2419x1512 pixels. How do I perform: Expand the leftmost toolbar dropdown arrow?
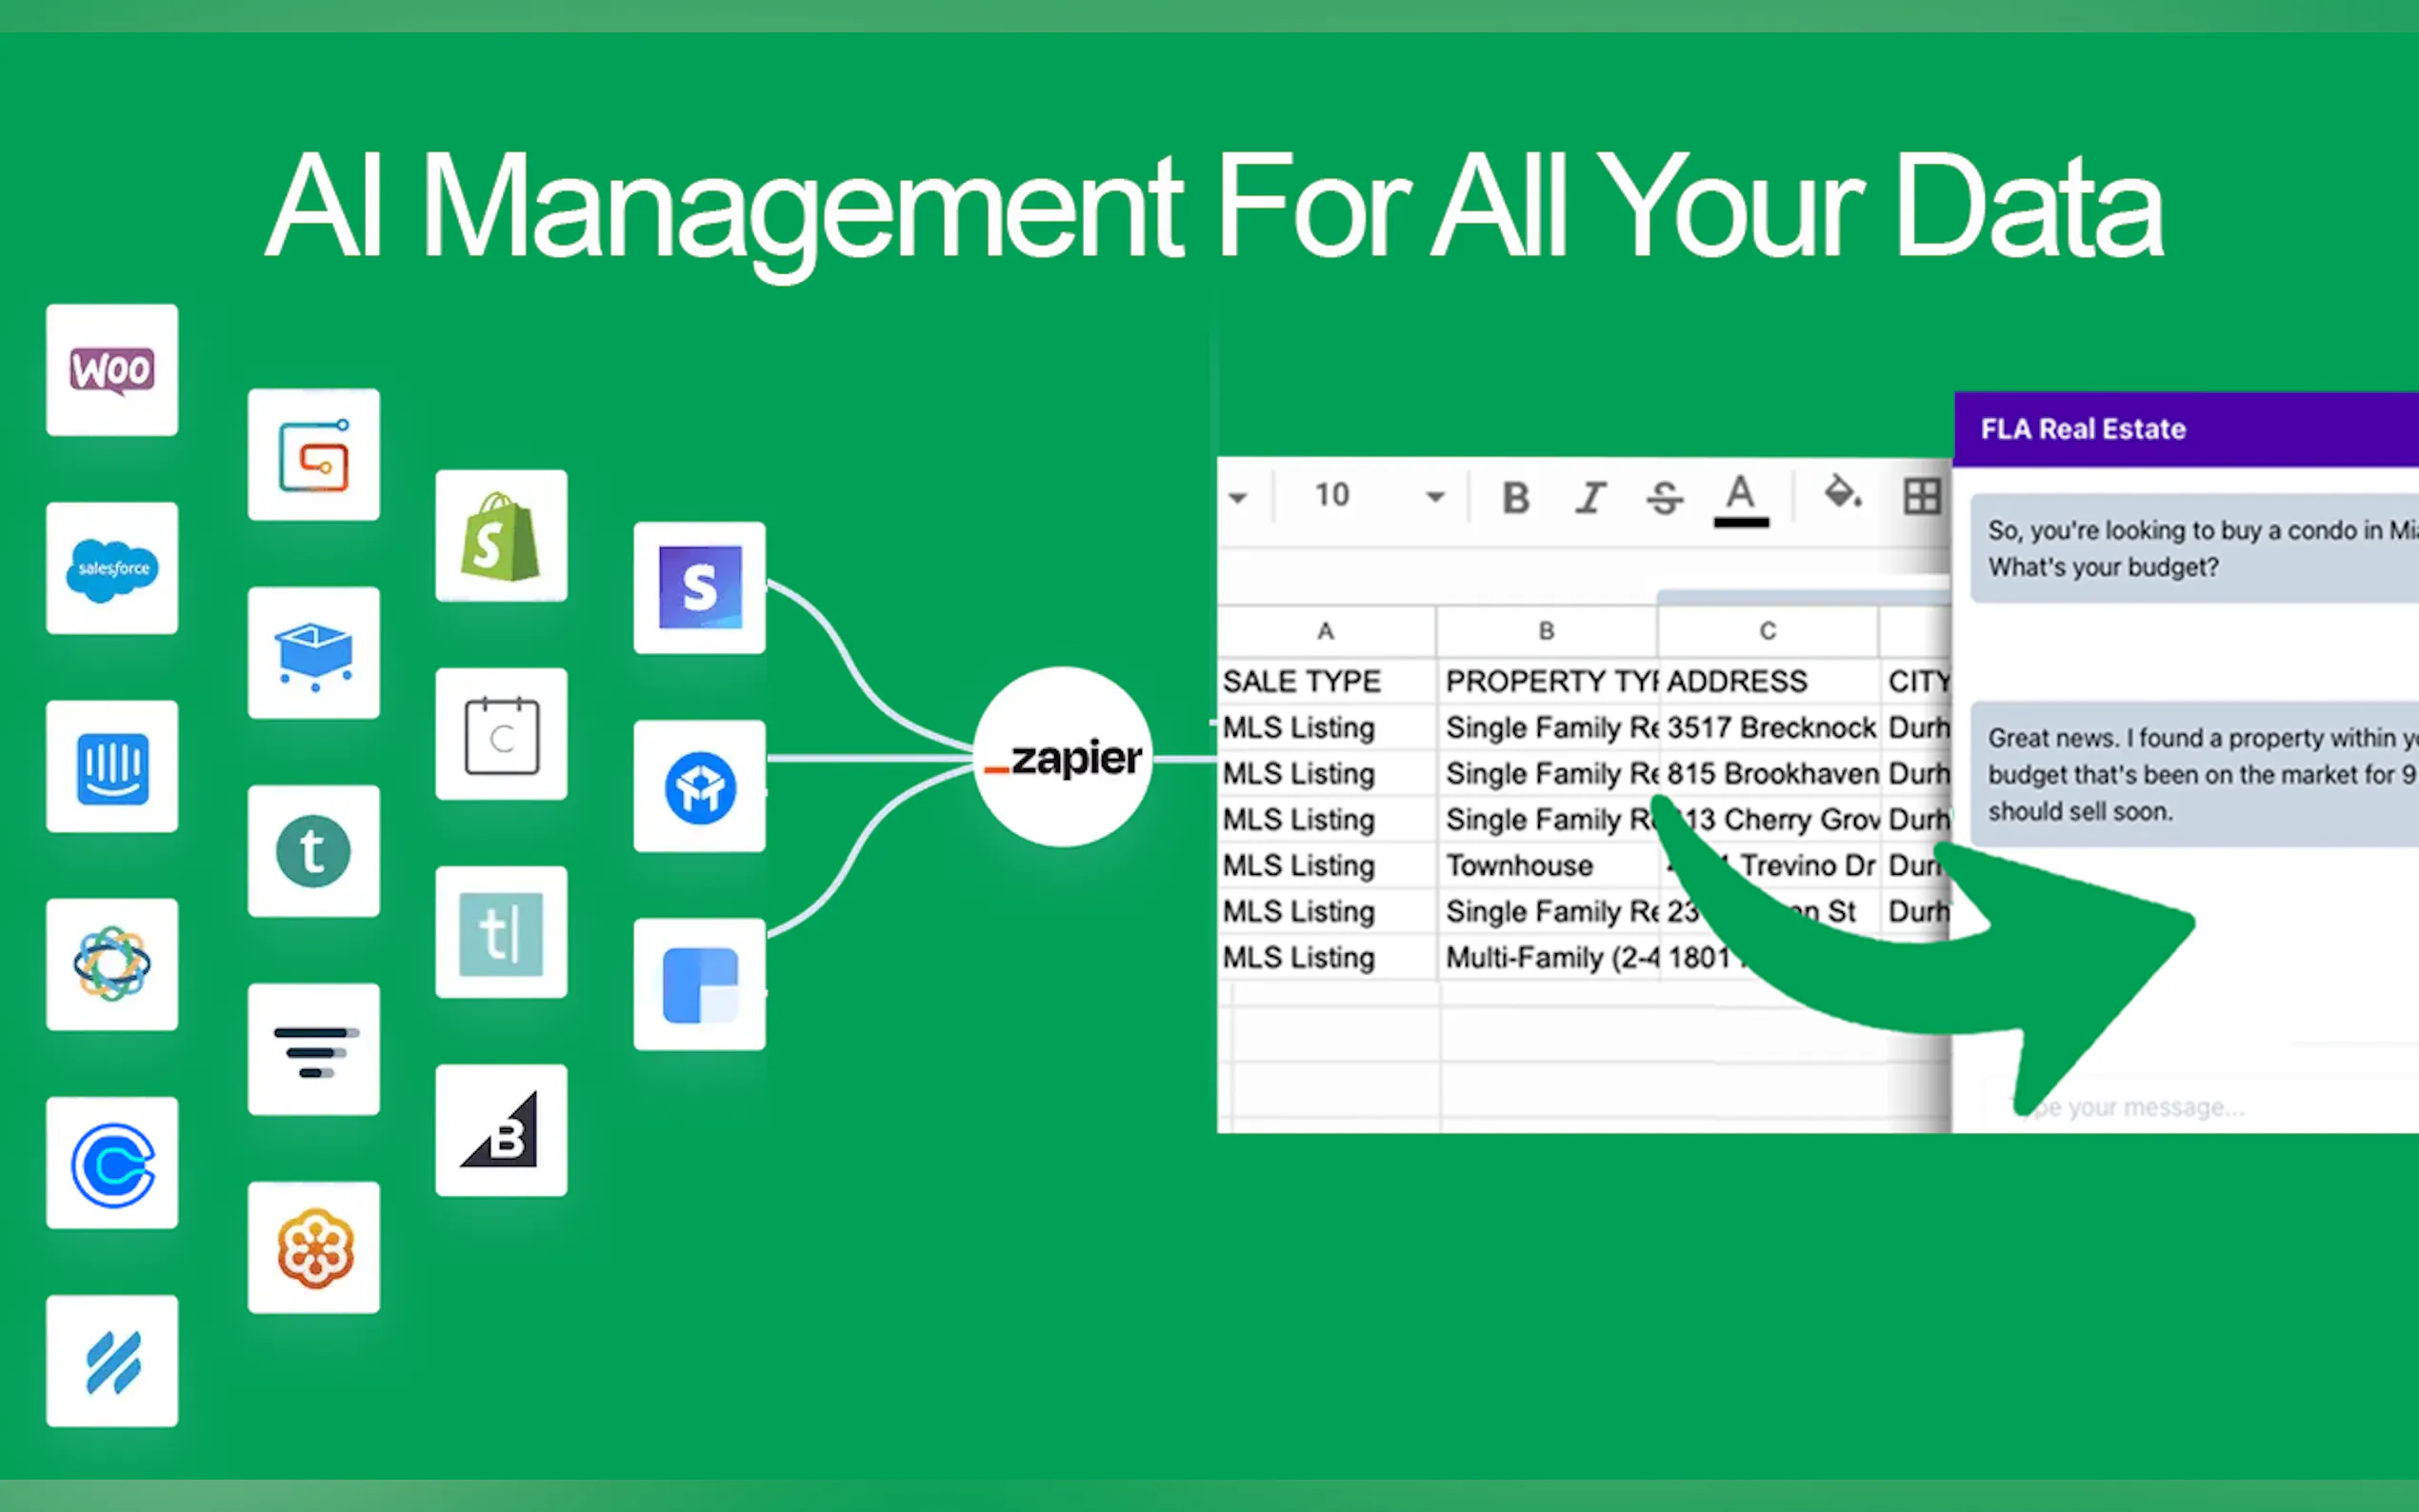1238,497
